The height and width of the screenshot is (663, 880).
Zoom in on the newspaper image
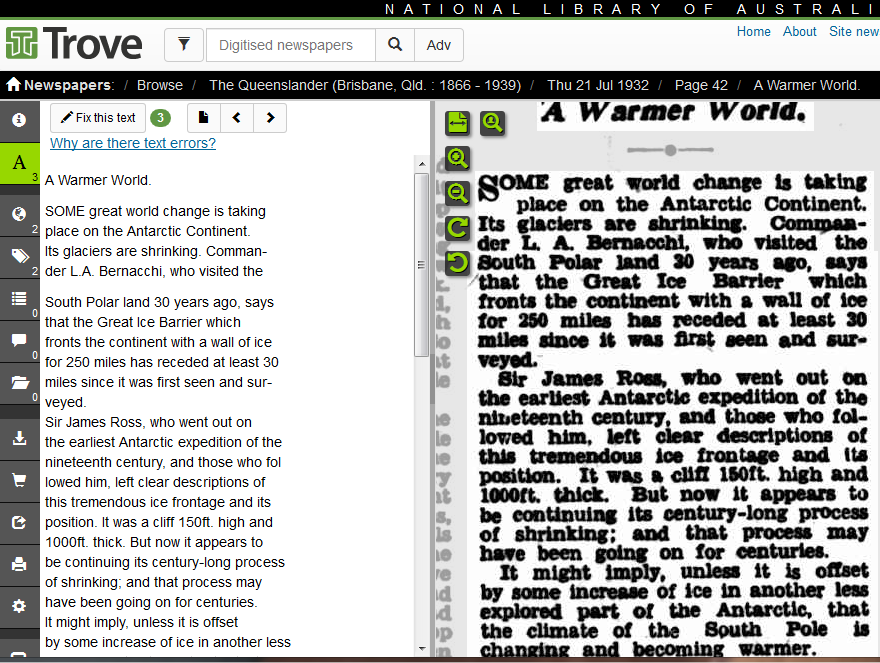coord(457,158)
